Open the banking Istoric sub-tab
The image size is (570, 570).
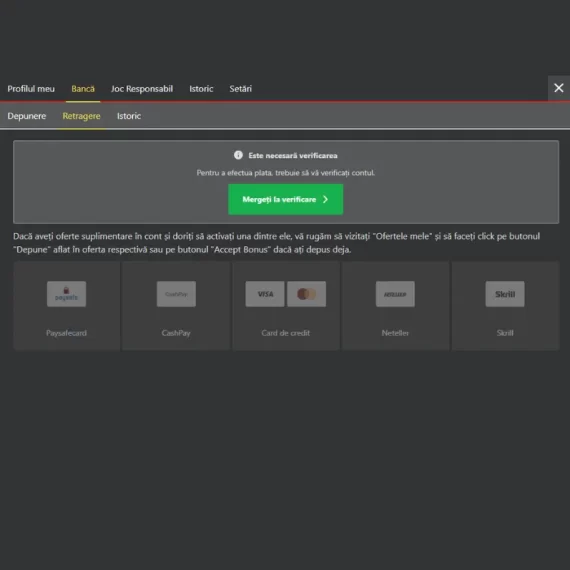129,116
